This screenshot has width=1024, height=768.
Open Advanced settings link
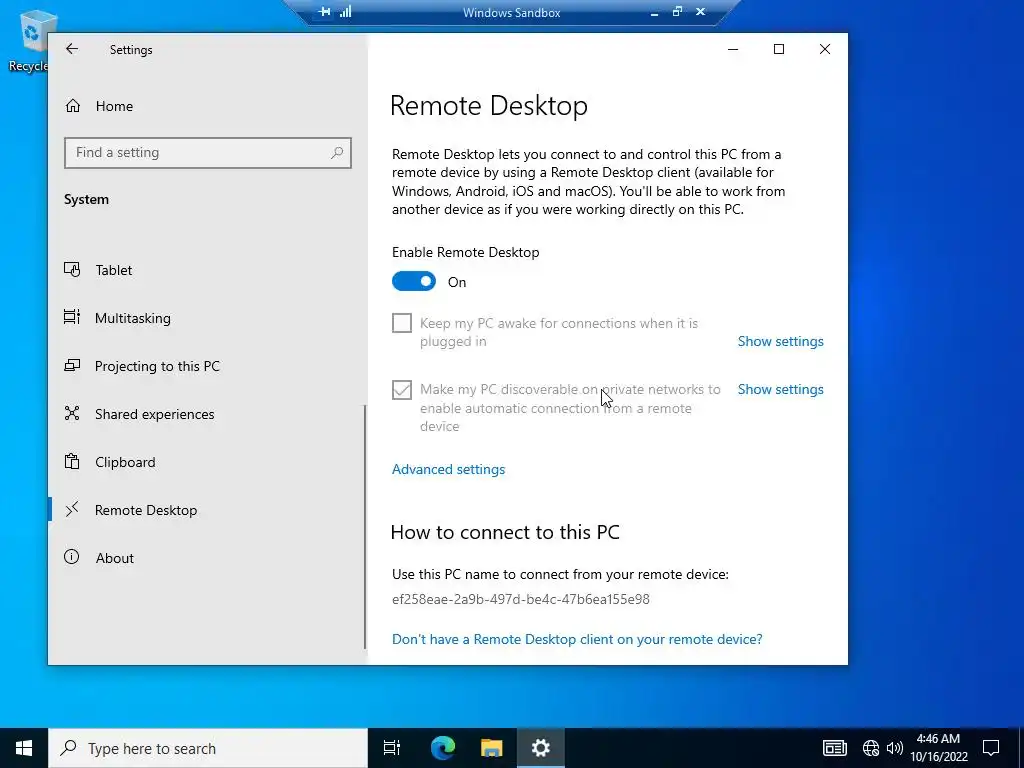point(449,469)
